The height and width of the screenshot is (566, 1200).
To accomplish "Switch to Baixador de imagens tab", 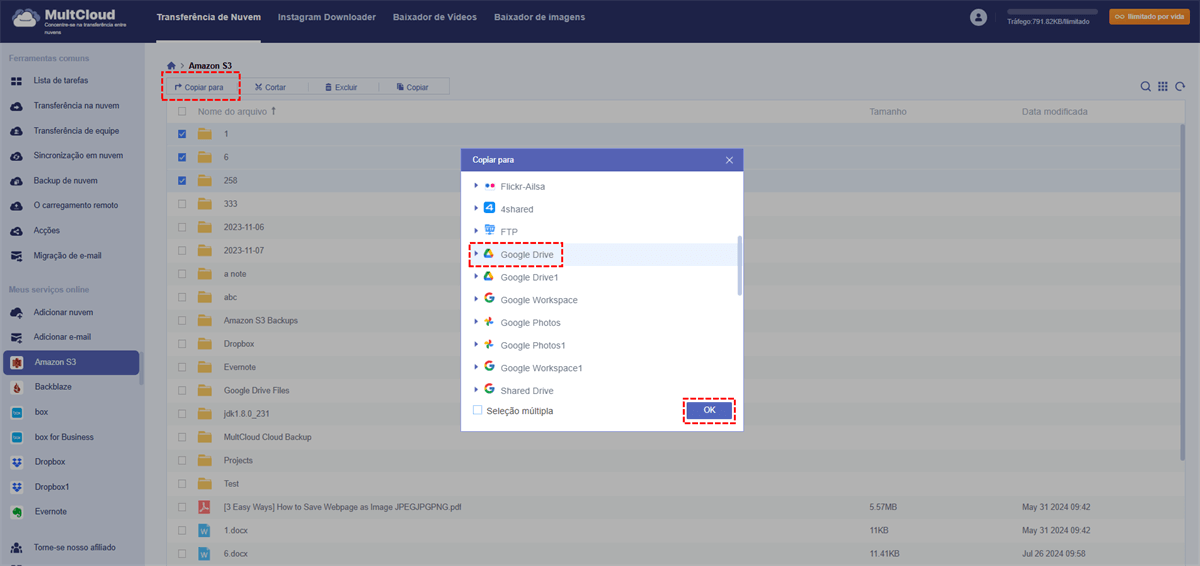I will click(x=540, y=18).
